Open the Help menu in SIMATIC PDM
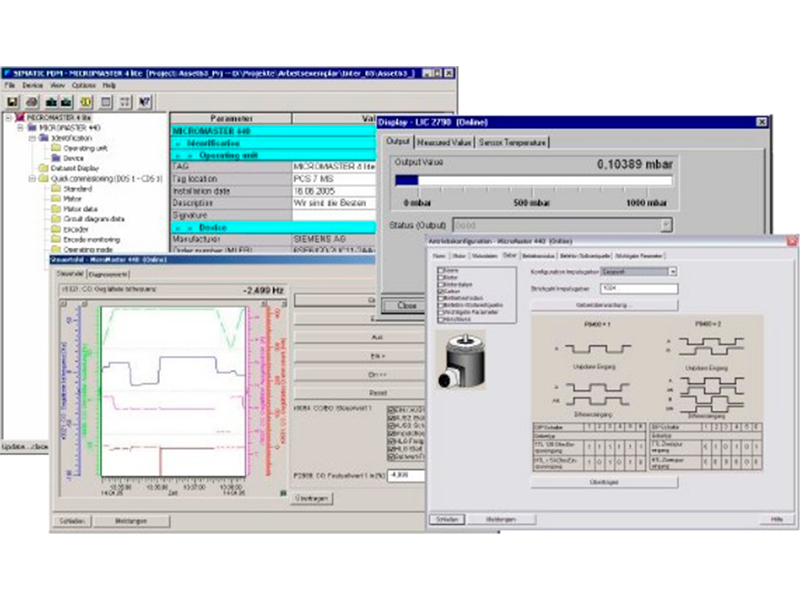This screenshot has width=800, height=600. [109, 85]
